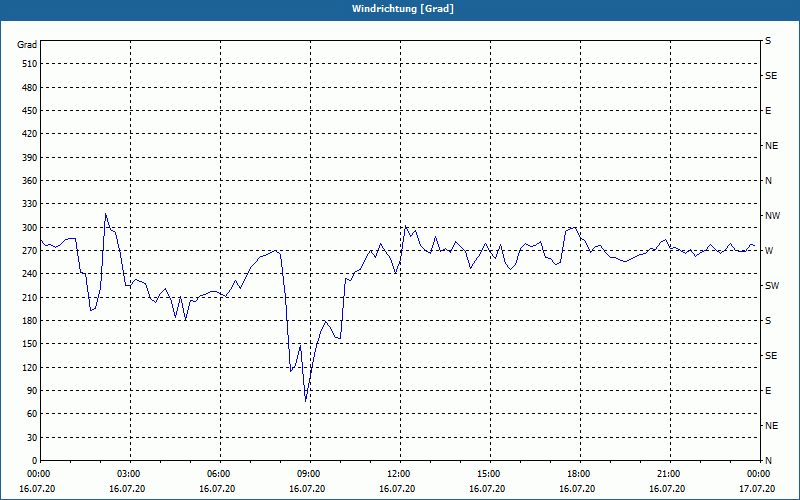Click the 480 value on the left axis

[30, 88]
